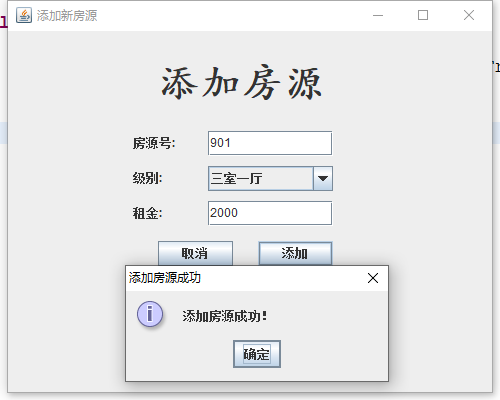Click the dropdown arrow of 级别 selector
The image size is (500, 400).
[323, 179]
